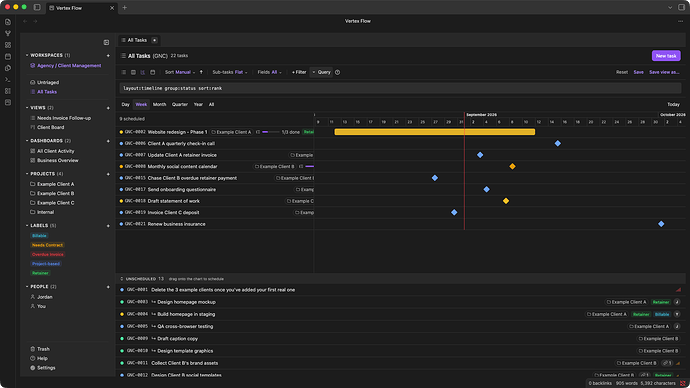Open Trash in sidebar
The width and height of the screenshot is (690, 388).
click(x=40, y=349)
